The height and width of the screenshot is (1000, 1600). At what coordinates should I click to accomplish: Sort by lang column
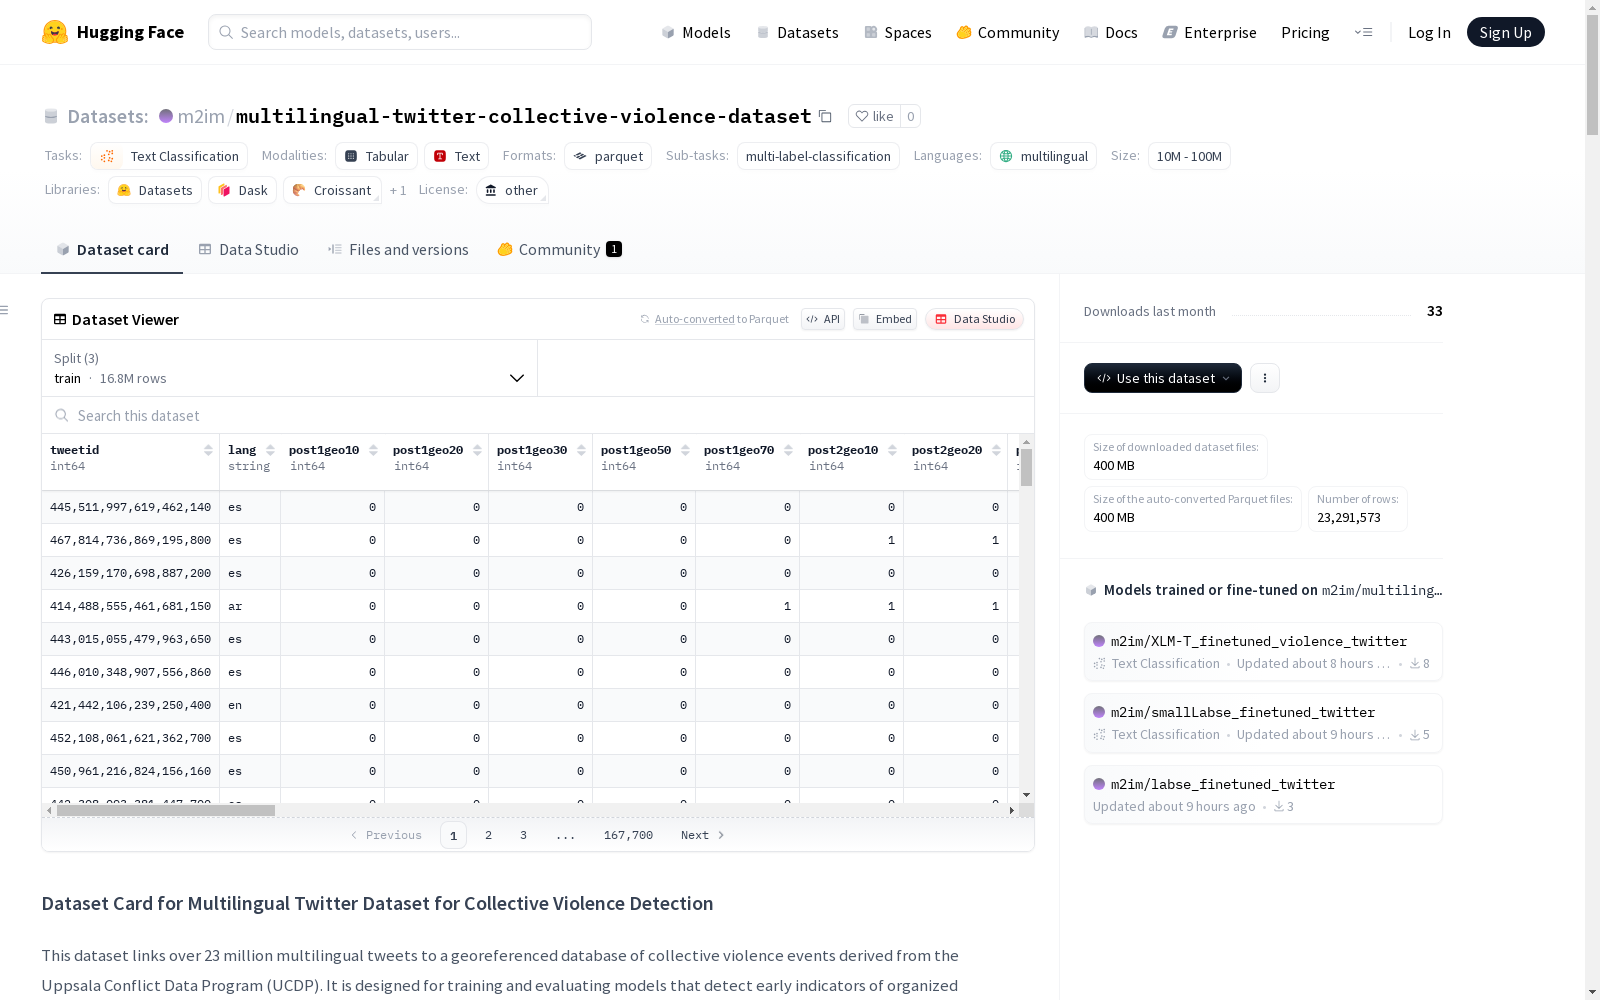(x=270, y=450)
